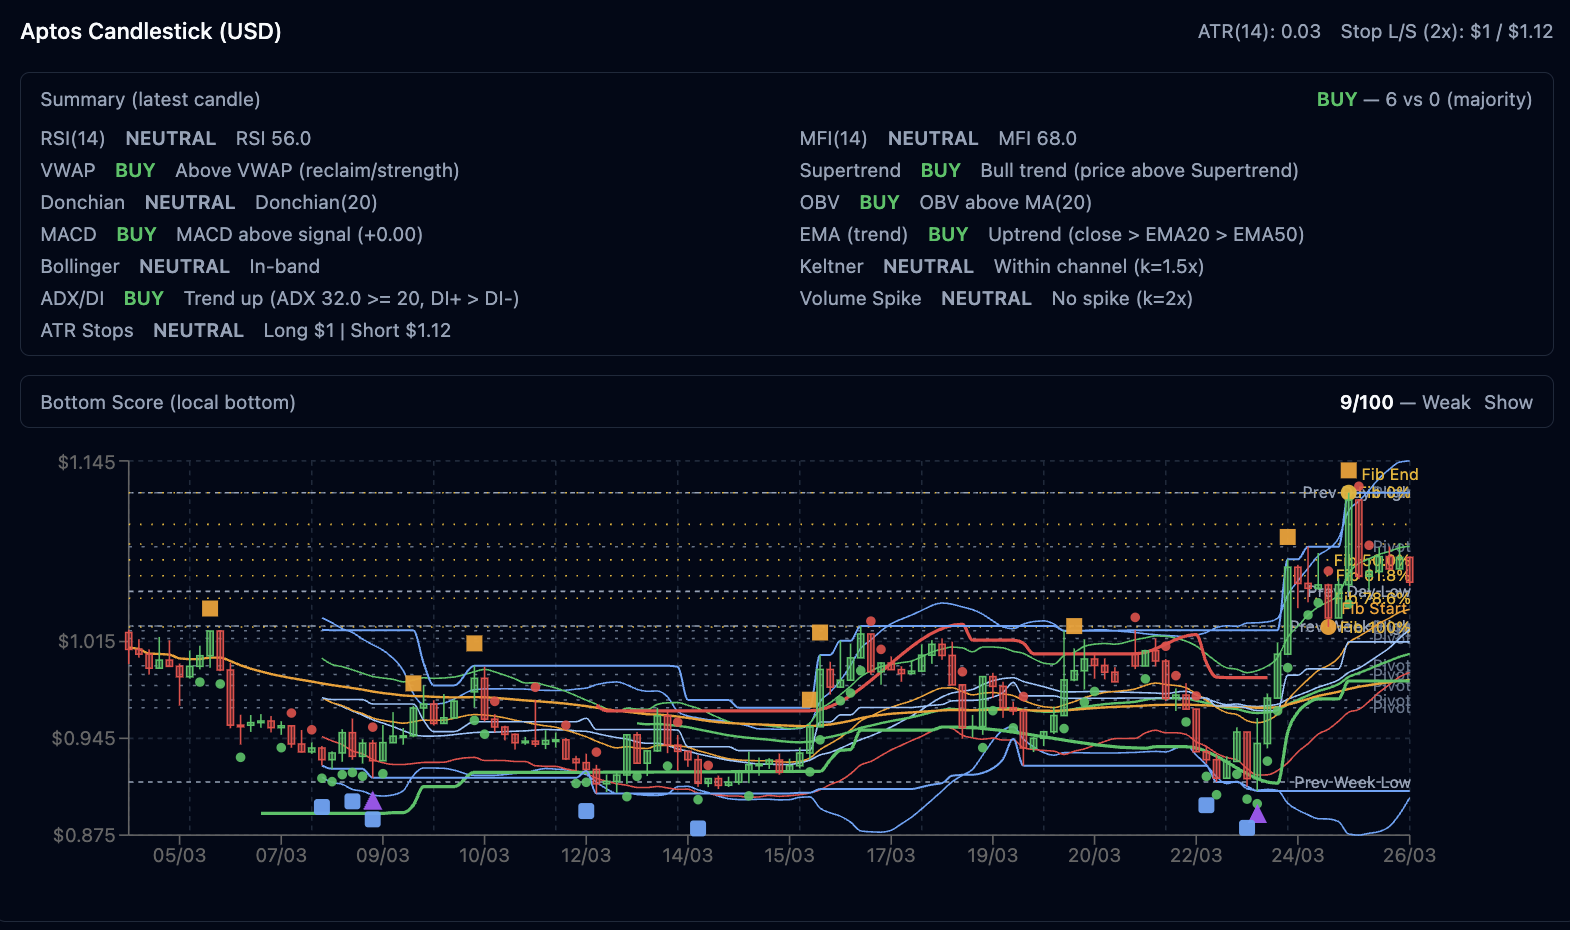
Task: Click the orange square marker above 05/03 candles
Action: point(210,609)
